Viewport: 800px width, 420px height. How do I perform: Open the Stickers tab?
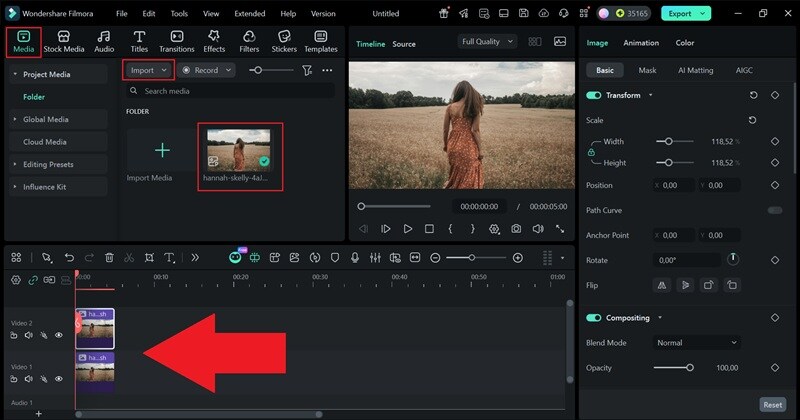[284, 41]
